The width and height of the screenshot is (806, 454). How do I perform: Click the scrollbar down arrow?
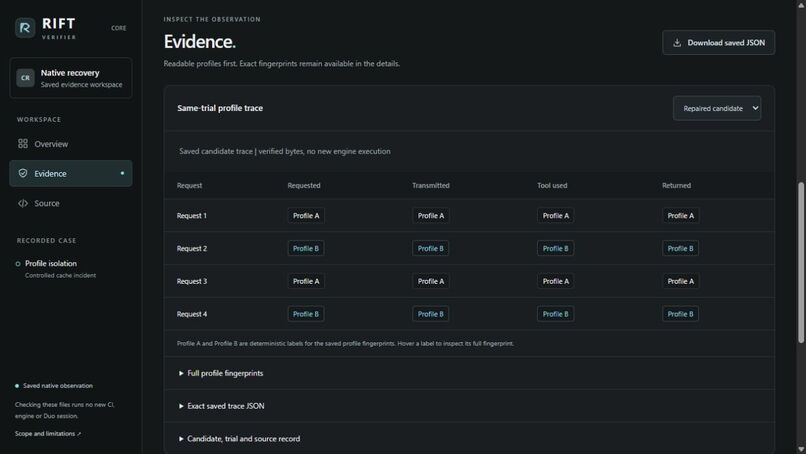[x=801, y=449]
